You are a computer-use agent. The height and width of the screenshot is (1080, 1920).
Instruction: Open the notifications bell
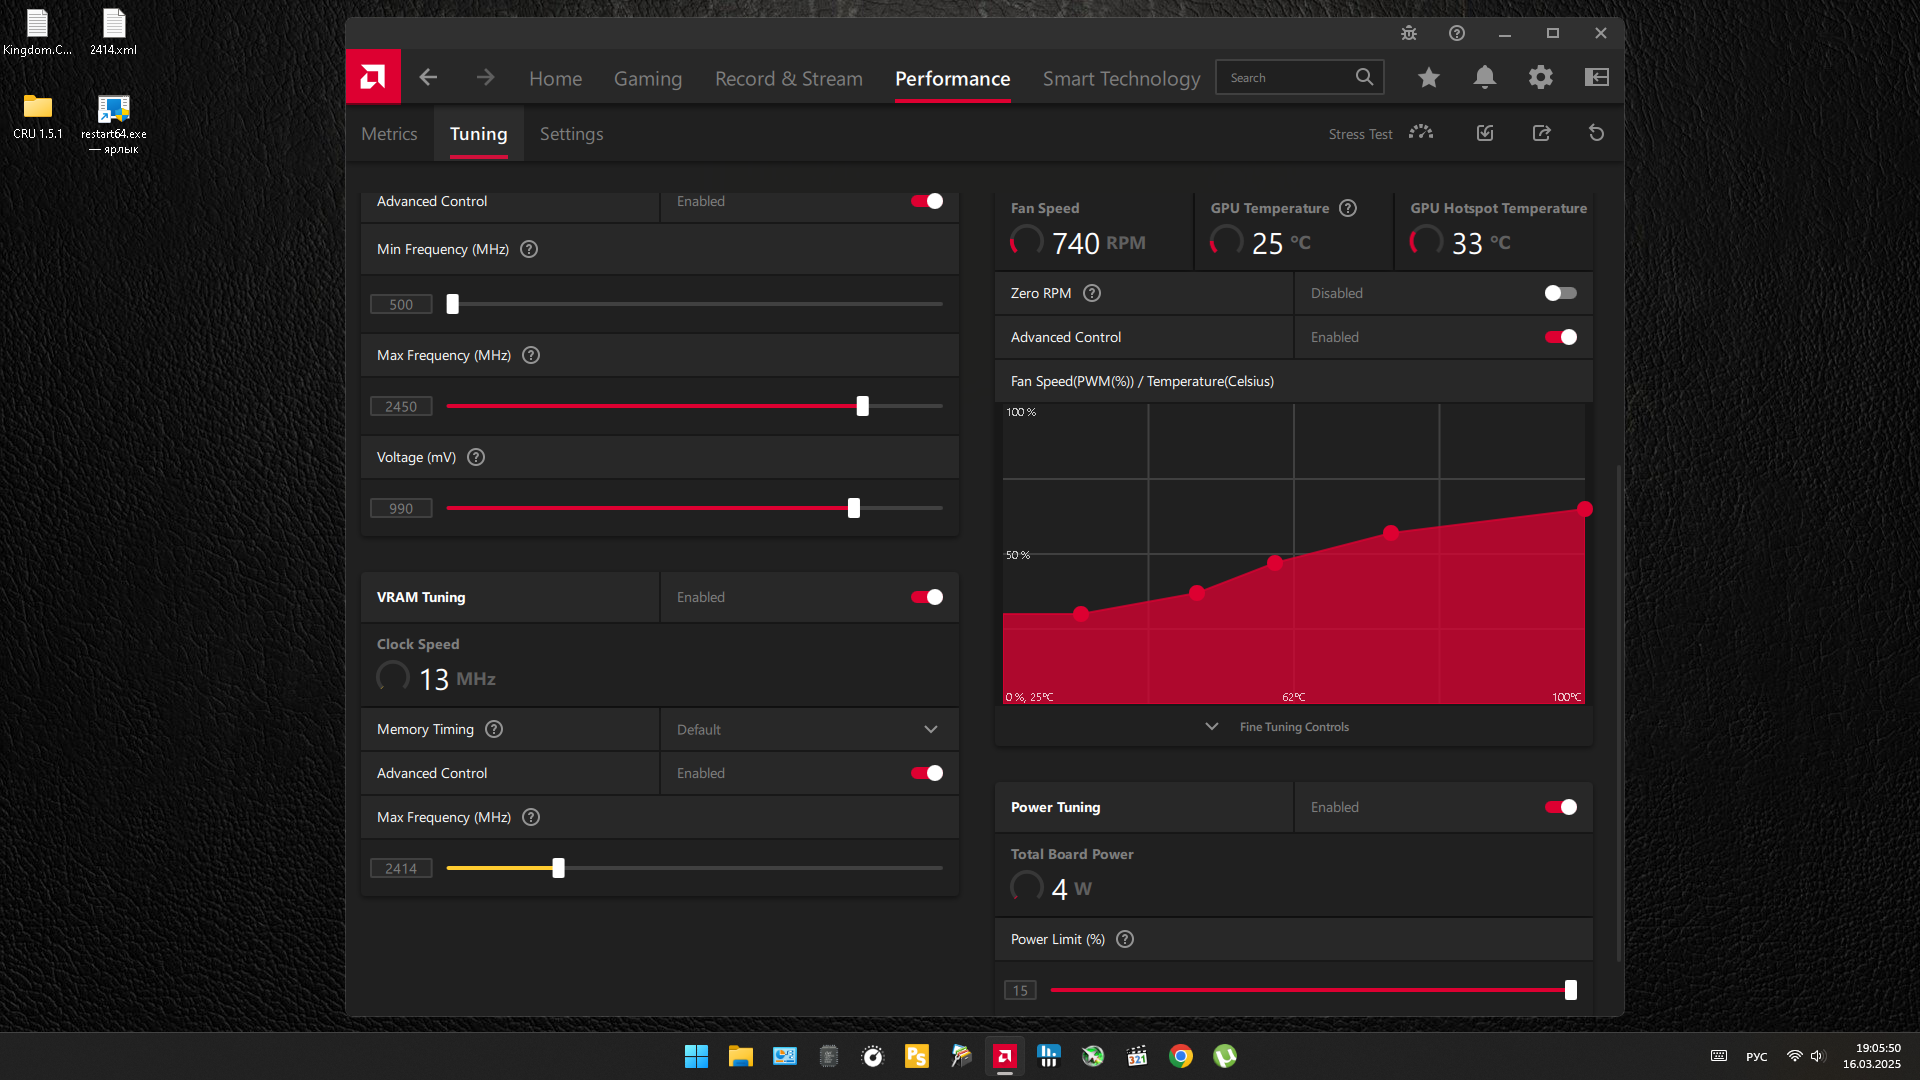(x=1485, y=77)
